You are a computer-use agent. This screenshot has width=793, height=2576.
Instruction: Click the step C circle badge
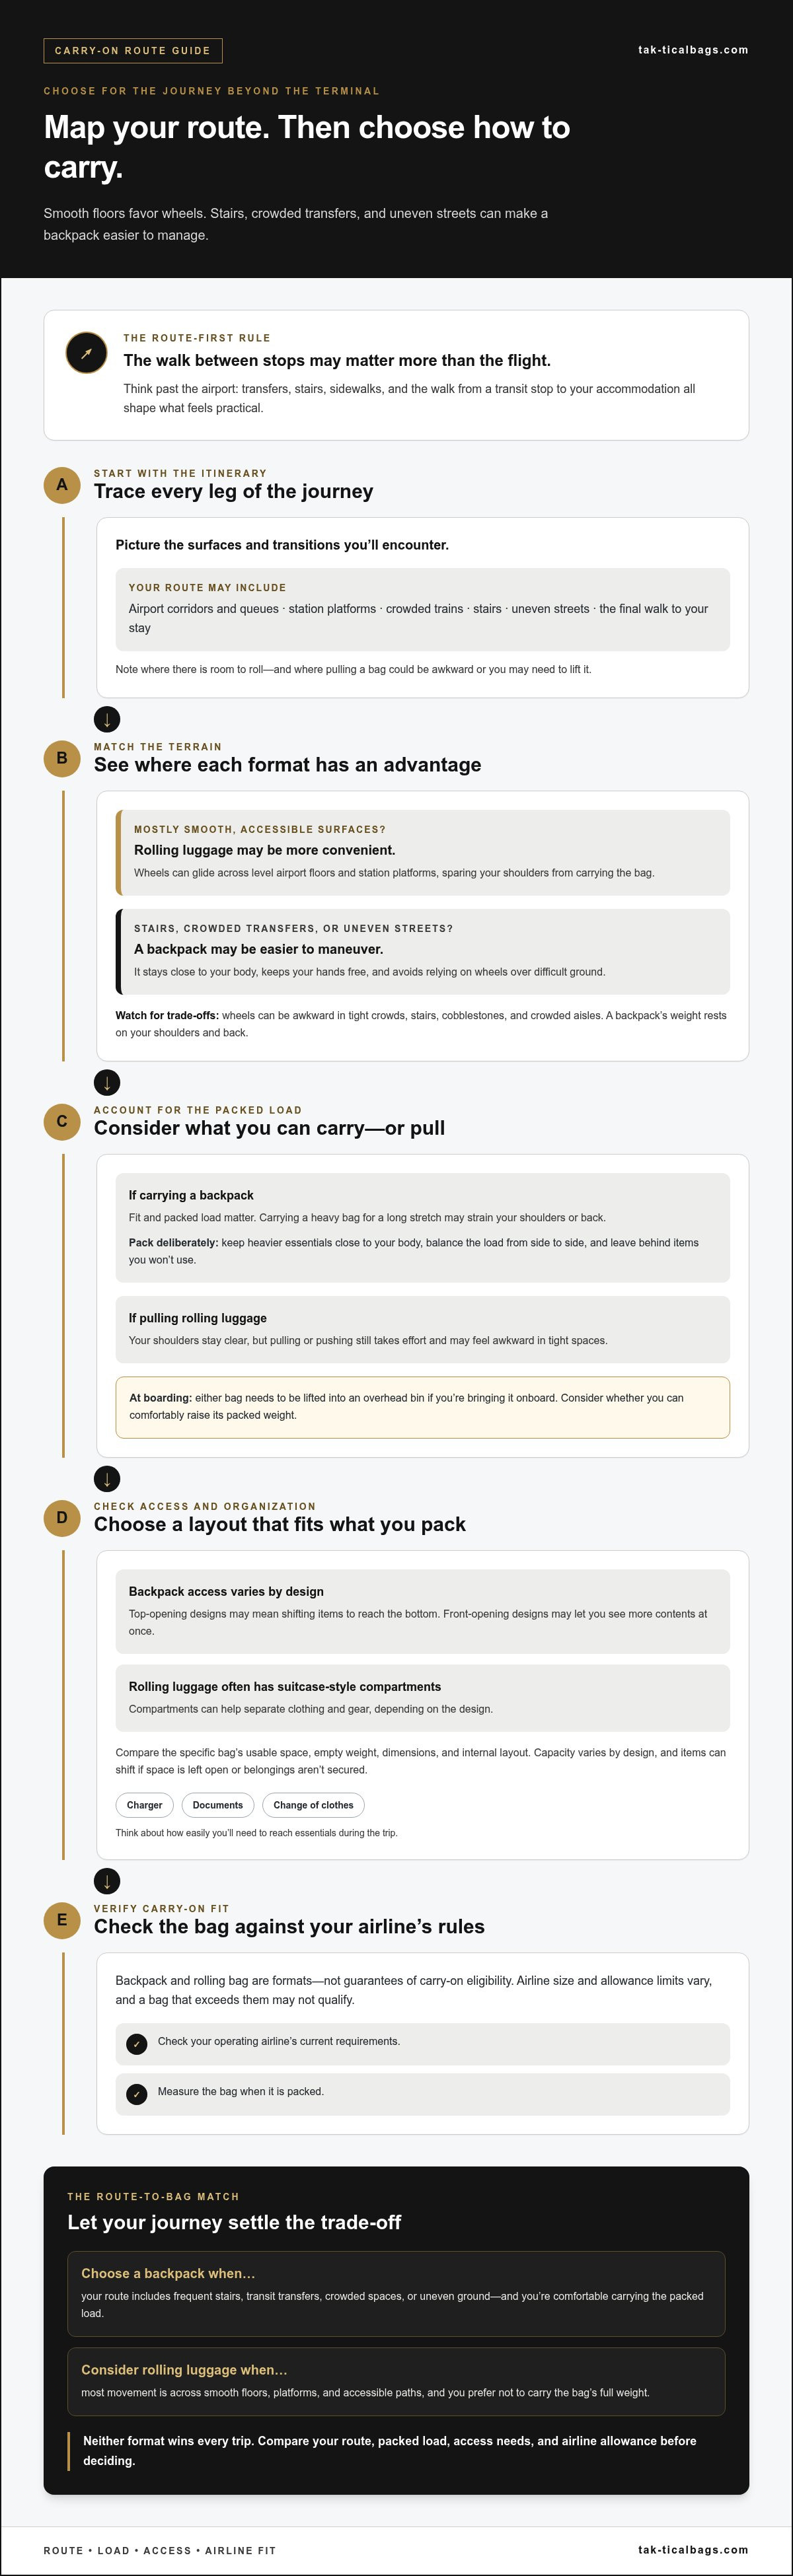62,1121
